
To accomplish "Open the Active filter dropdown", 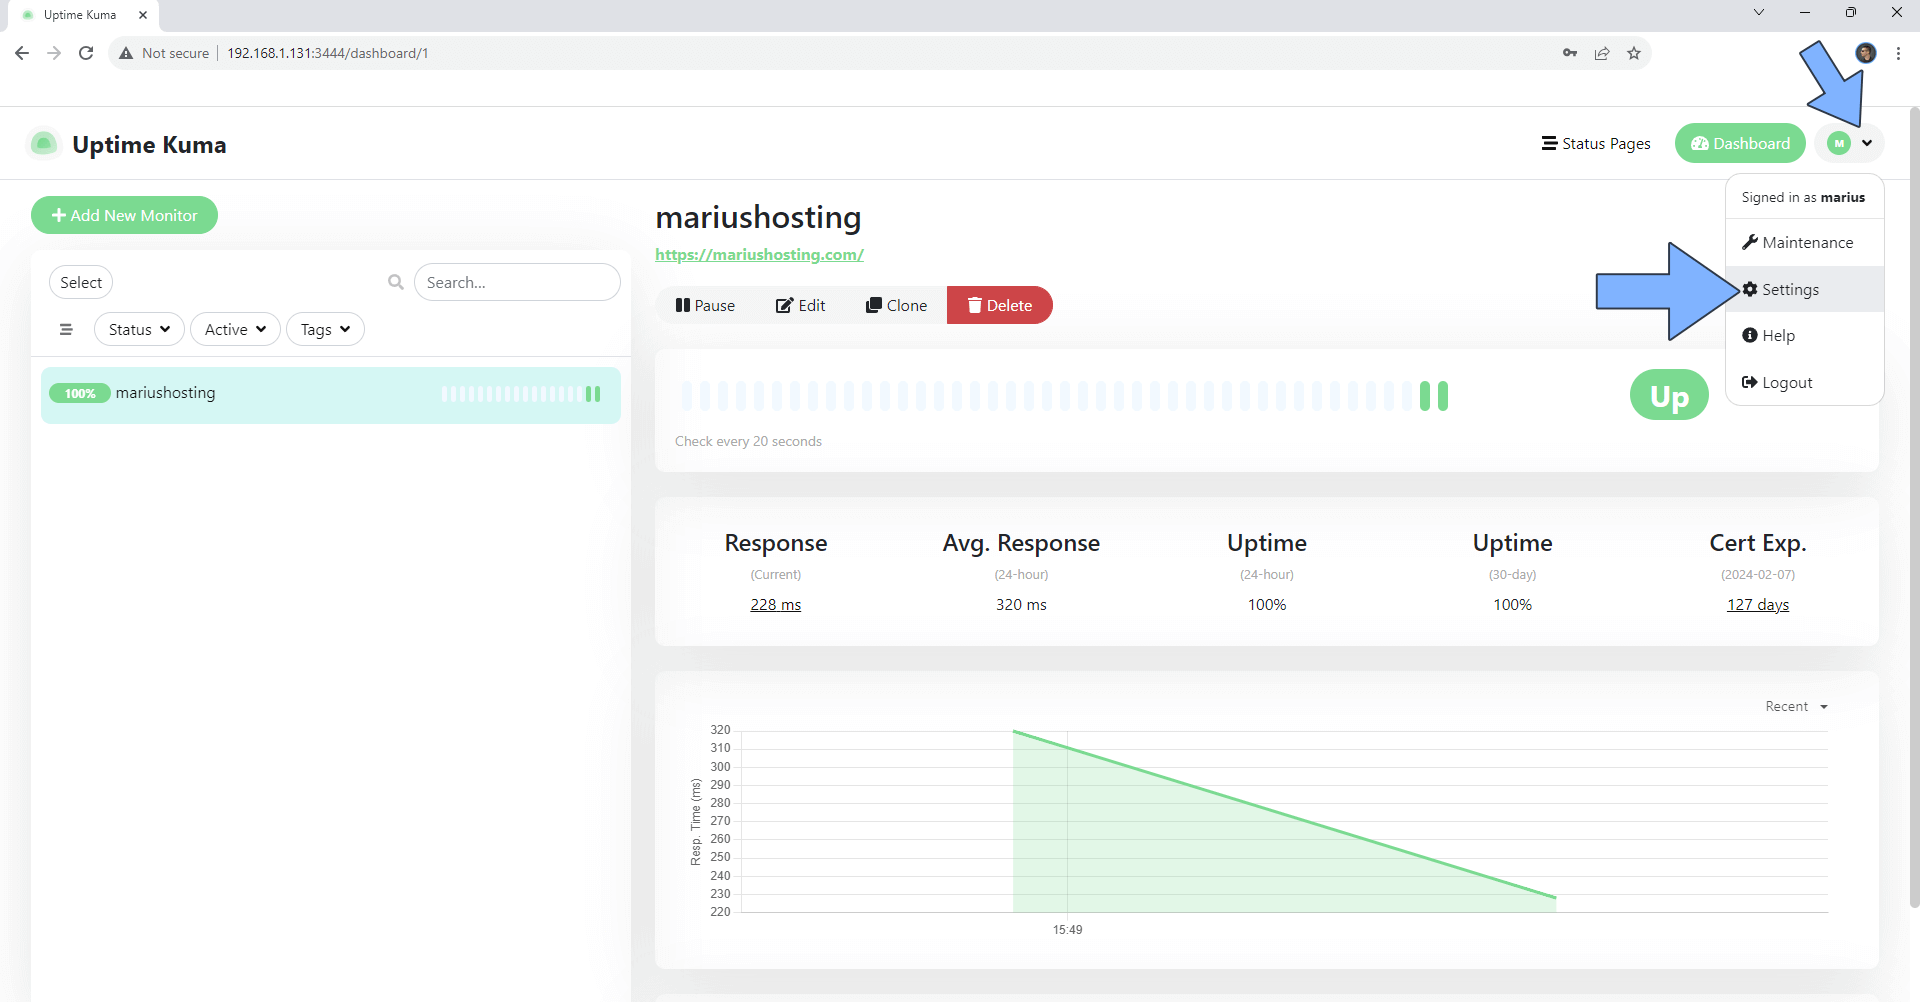I will click(234, 329).
